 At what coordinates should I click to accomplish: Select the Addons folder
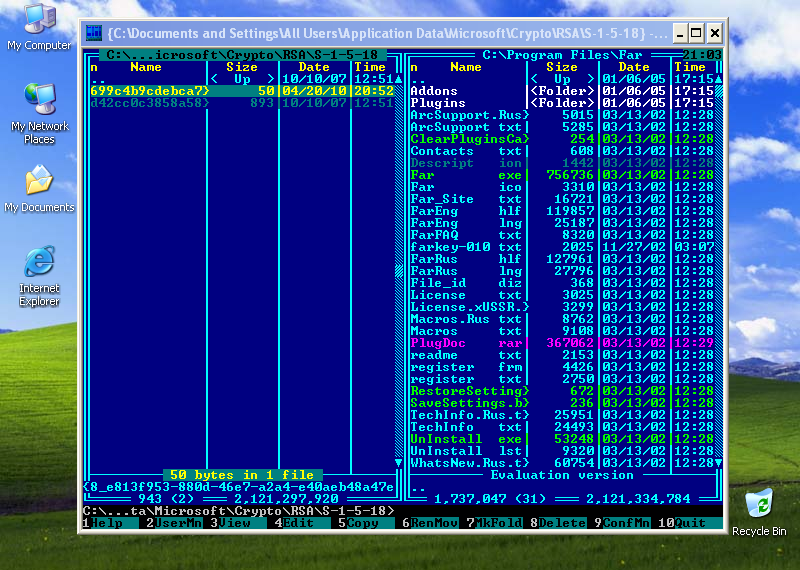pyautogui.click(x=562, y=91)
